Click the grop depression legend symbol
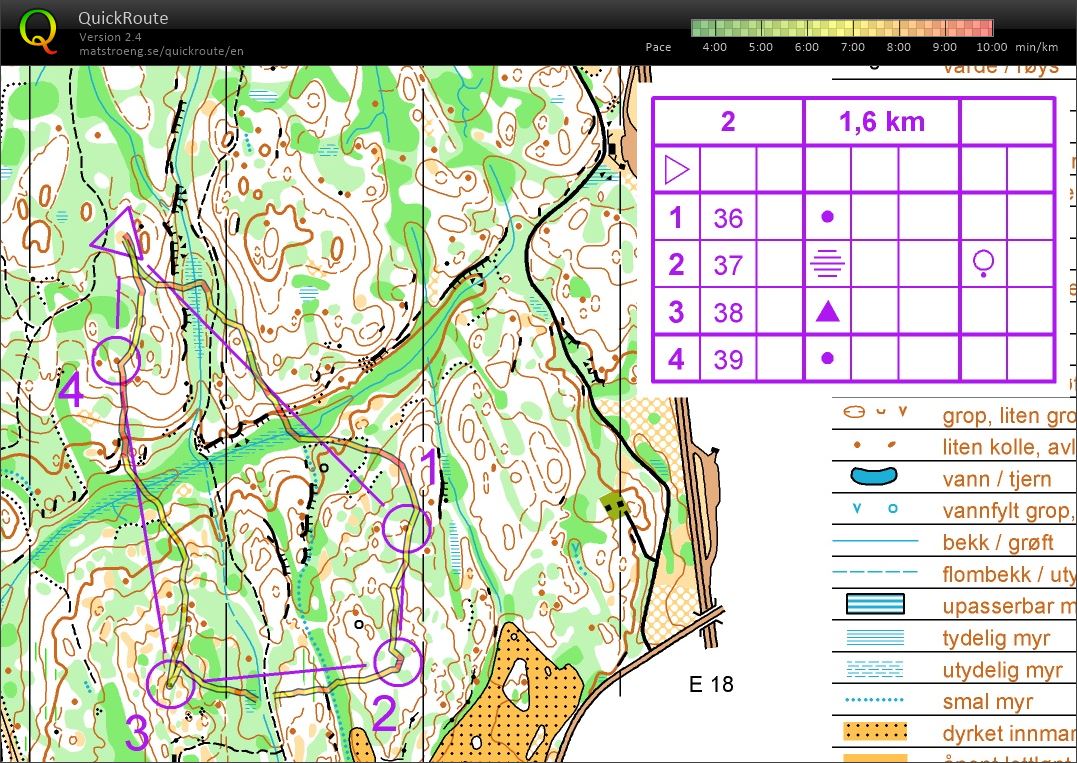This screenshot has height=763, width=1077. coord(875,412)
